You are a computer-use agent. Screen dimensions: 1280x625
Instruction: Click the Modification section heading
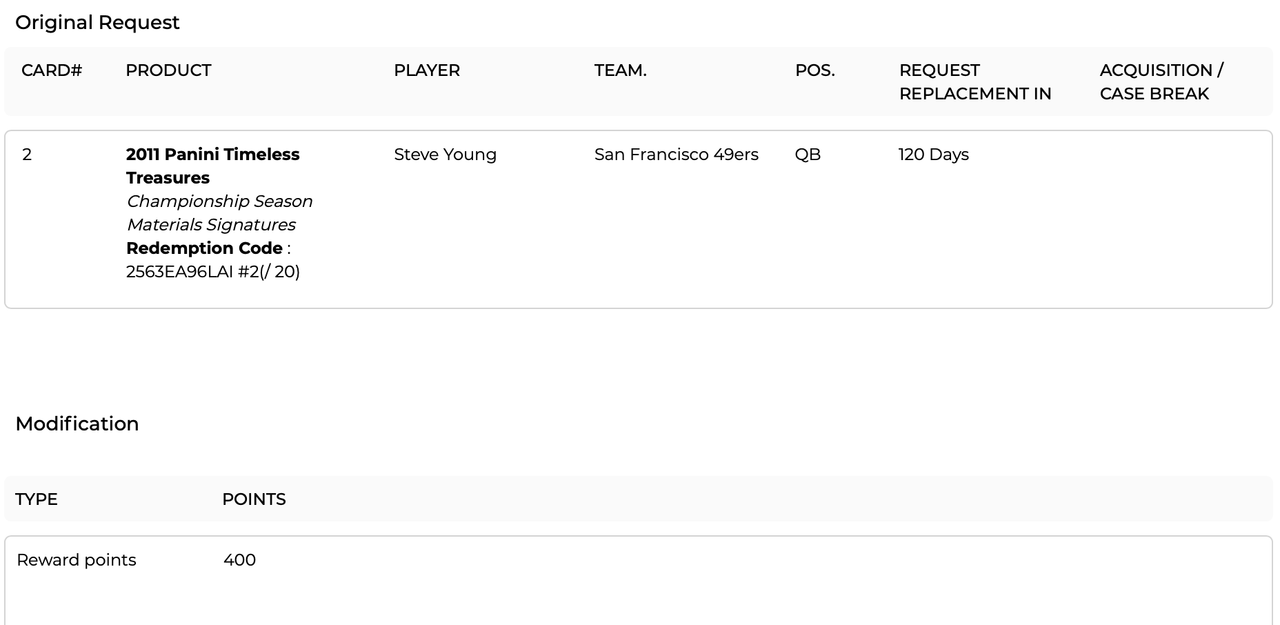tap(77, 424)
